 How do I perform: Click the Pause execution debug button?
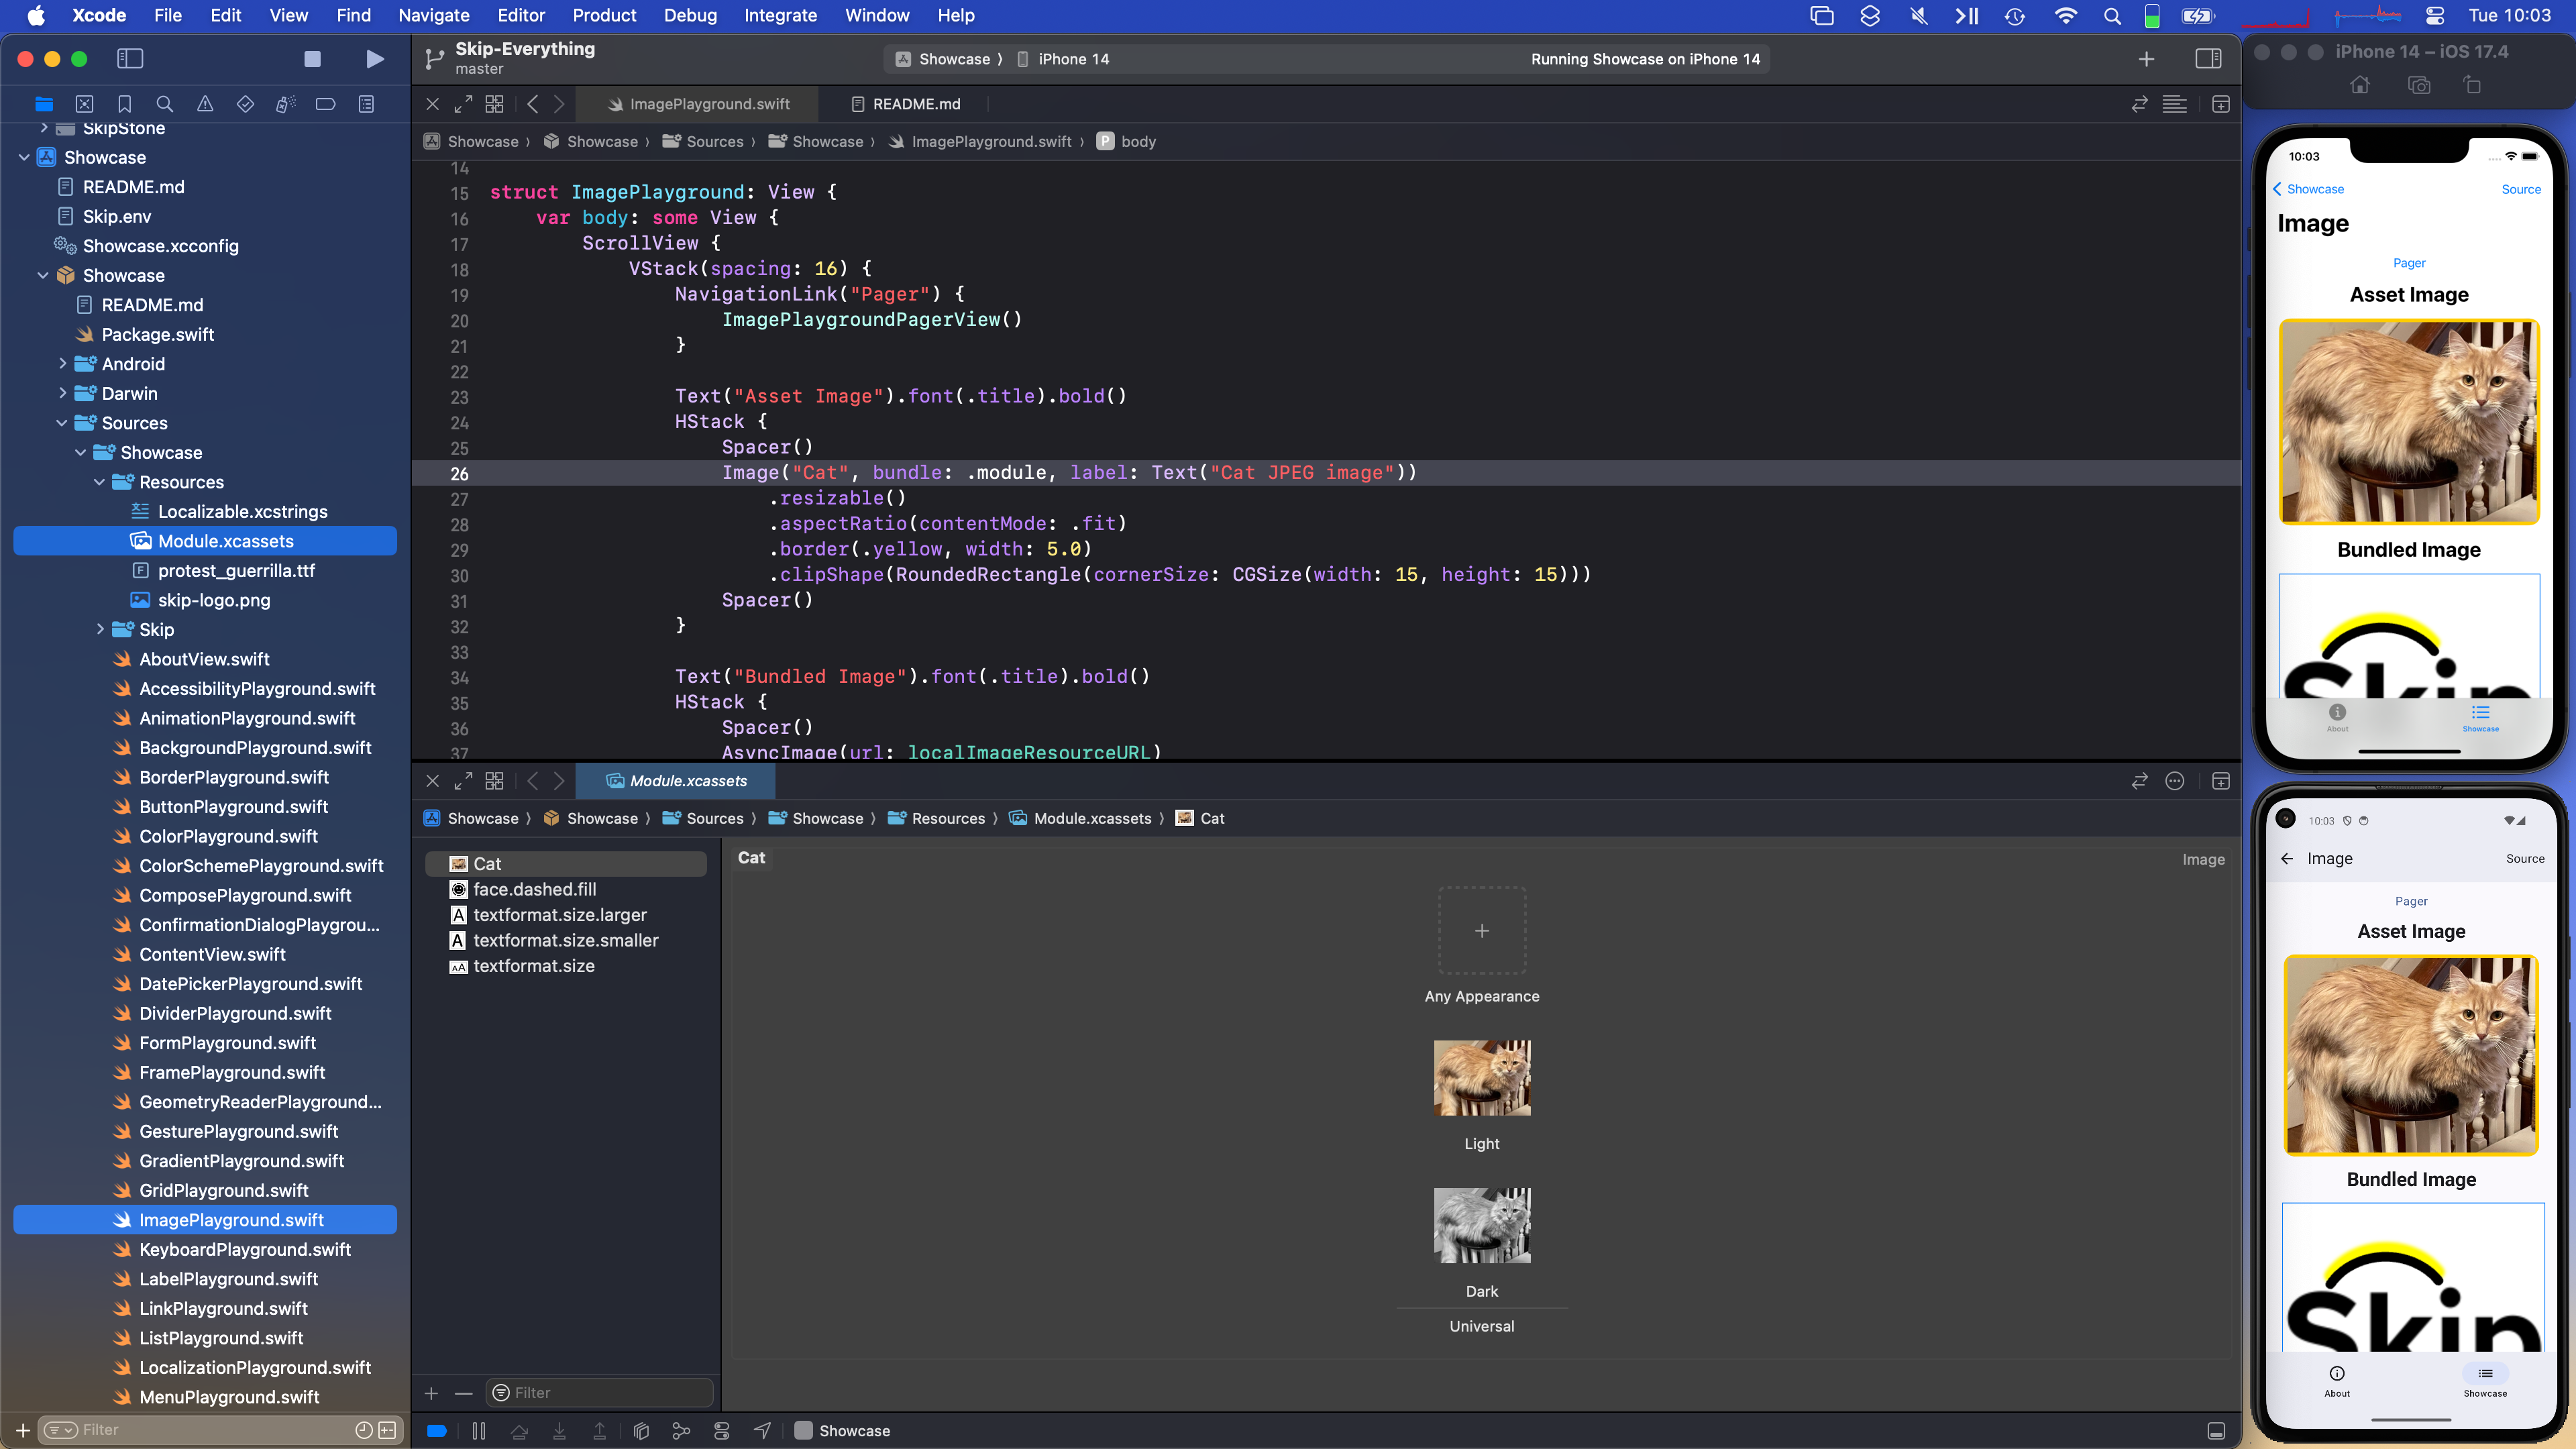[x=479, y=1431]
